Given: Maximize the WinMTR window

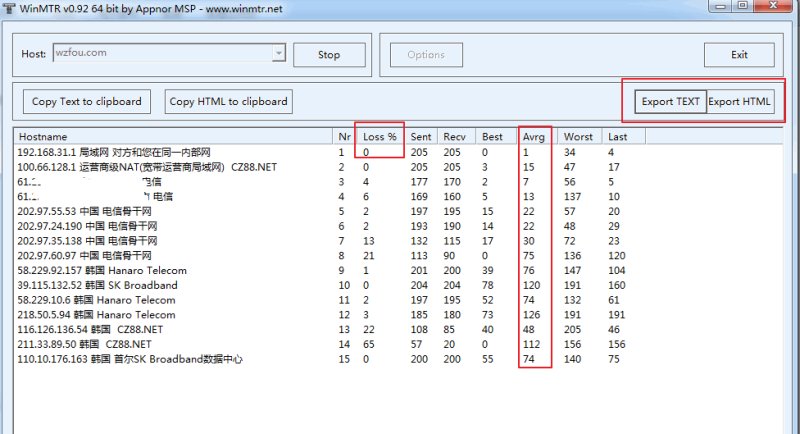Looking at the screenshot, I should [x=743, y=6].
